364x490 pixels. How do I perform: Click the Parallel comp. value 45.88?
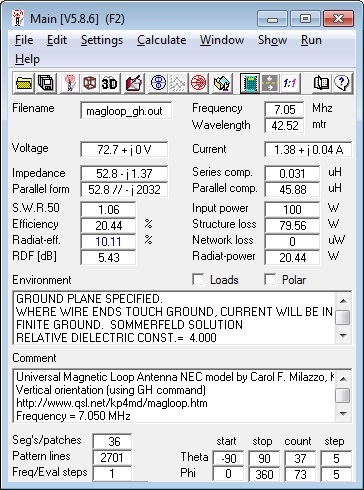click(x=292, y=189)
